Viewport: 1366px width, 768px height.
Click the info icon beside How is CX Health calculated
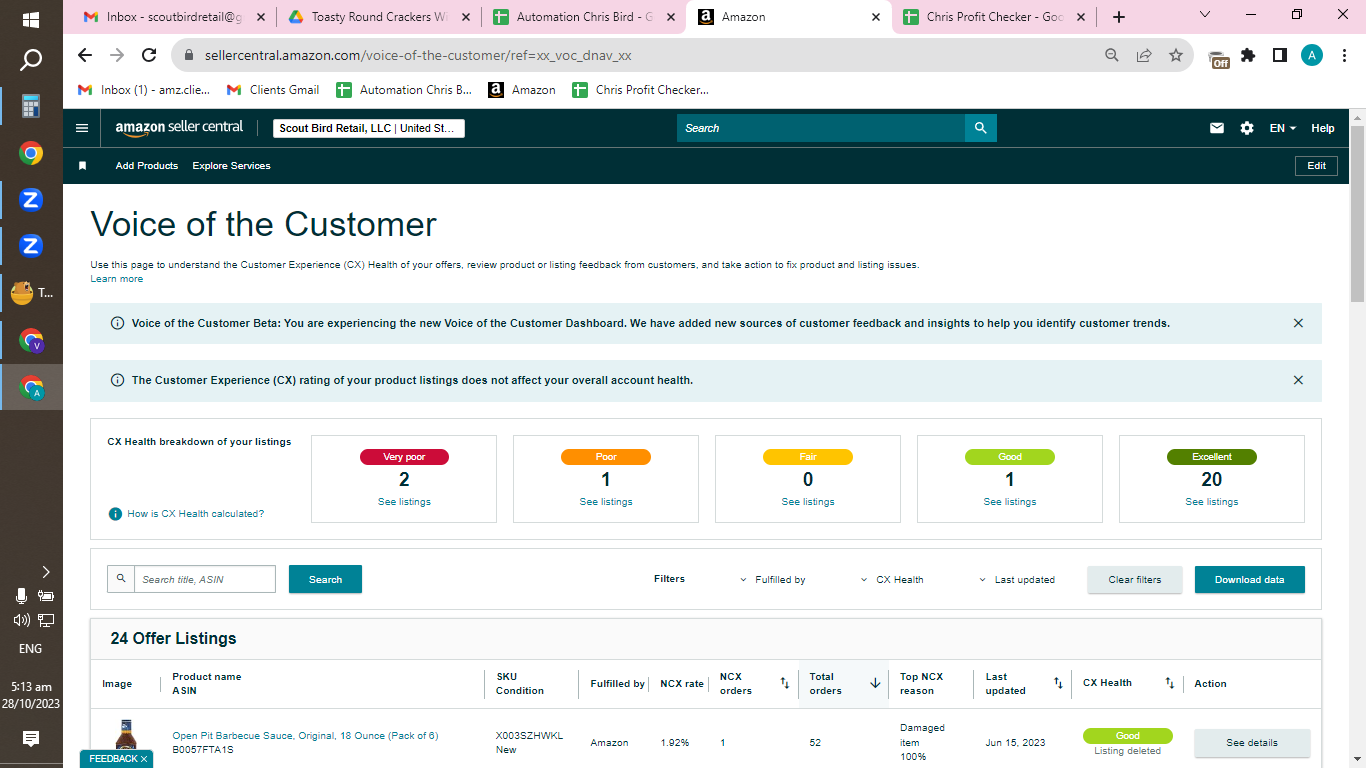pos(115,514)
